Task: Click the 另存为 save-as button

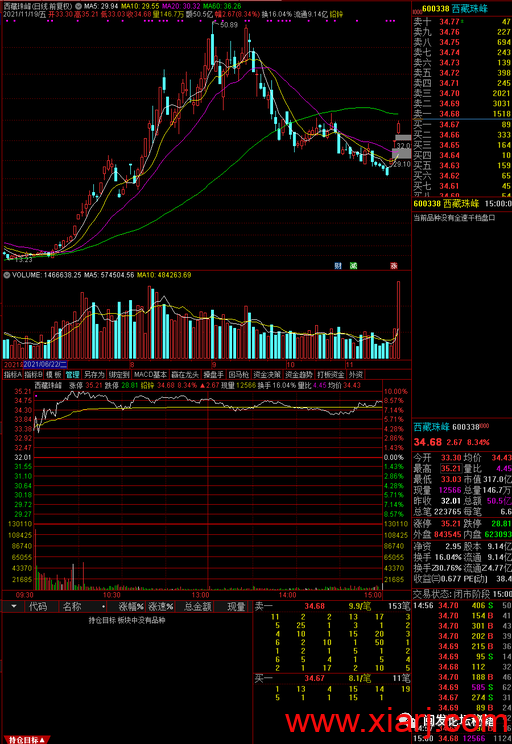Action: [94, 374]
